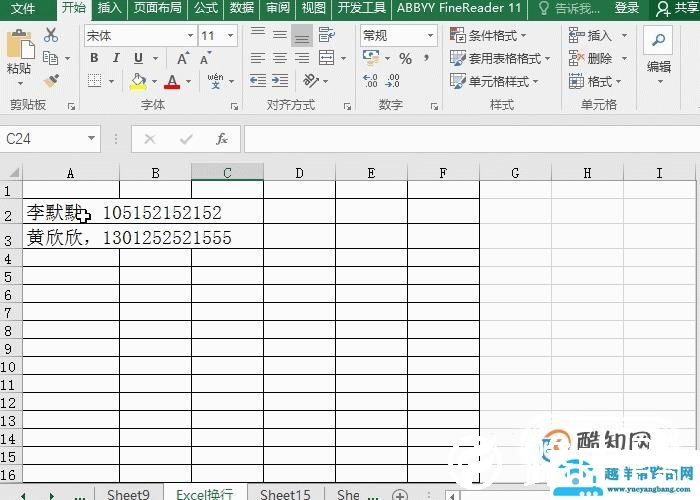Click the Cut scissors icon
The image size is (700, 500).
[51, 35]
